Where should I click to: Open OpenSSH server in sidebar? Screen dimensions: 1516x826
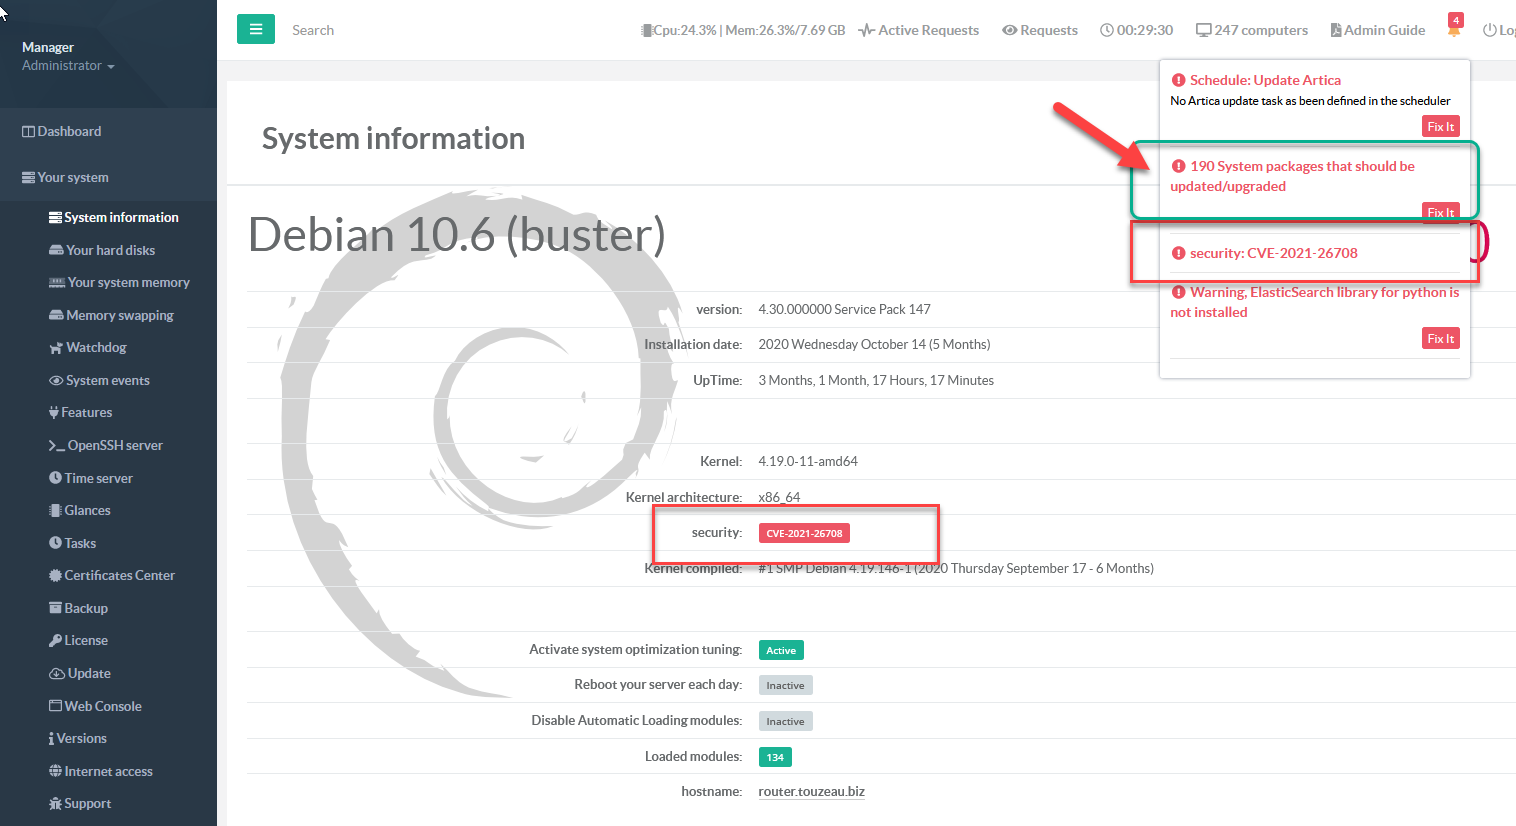coord(114,445)
